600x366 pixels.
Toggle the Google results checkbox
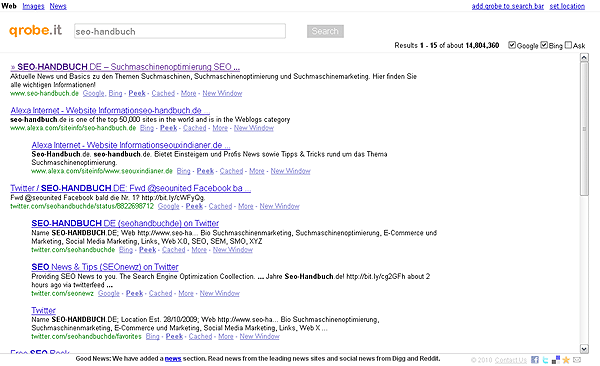click(x=512, y=45)
